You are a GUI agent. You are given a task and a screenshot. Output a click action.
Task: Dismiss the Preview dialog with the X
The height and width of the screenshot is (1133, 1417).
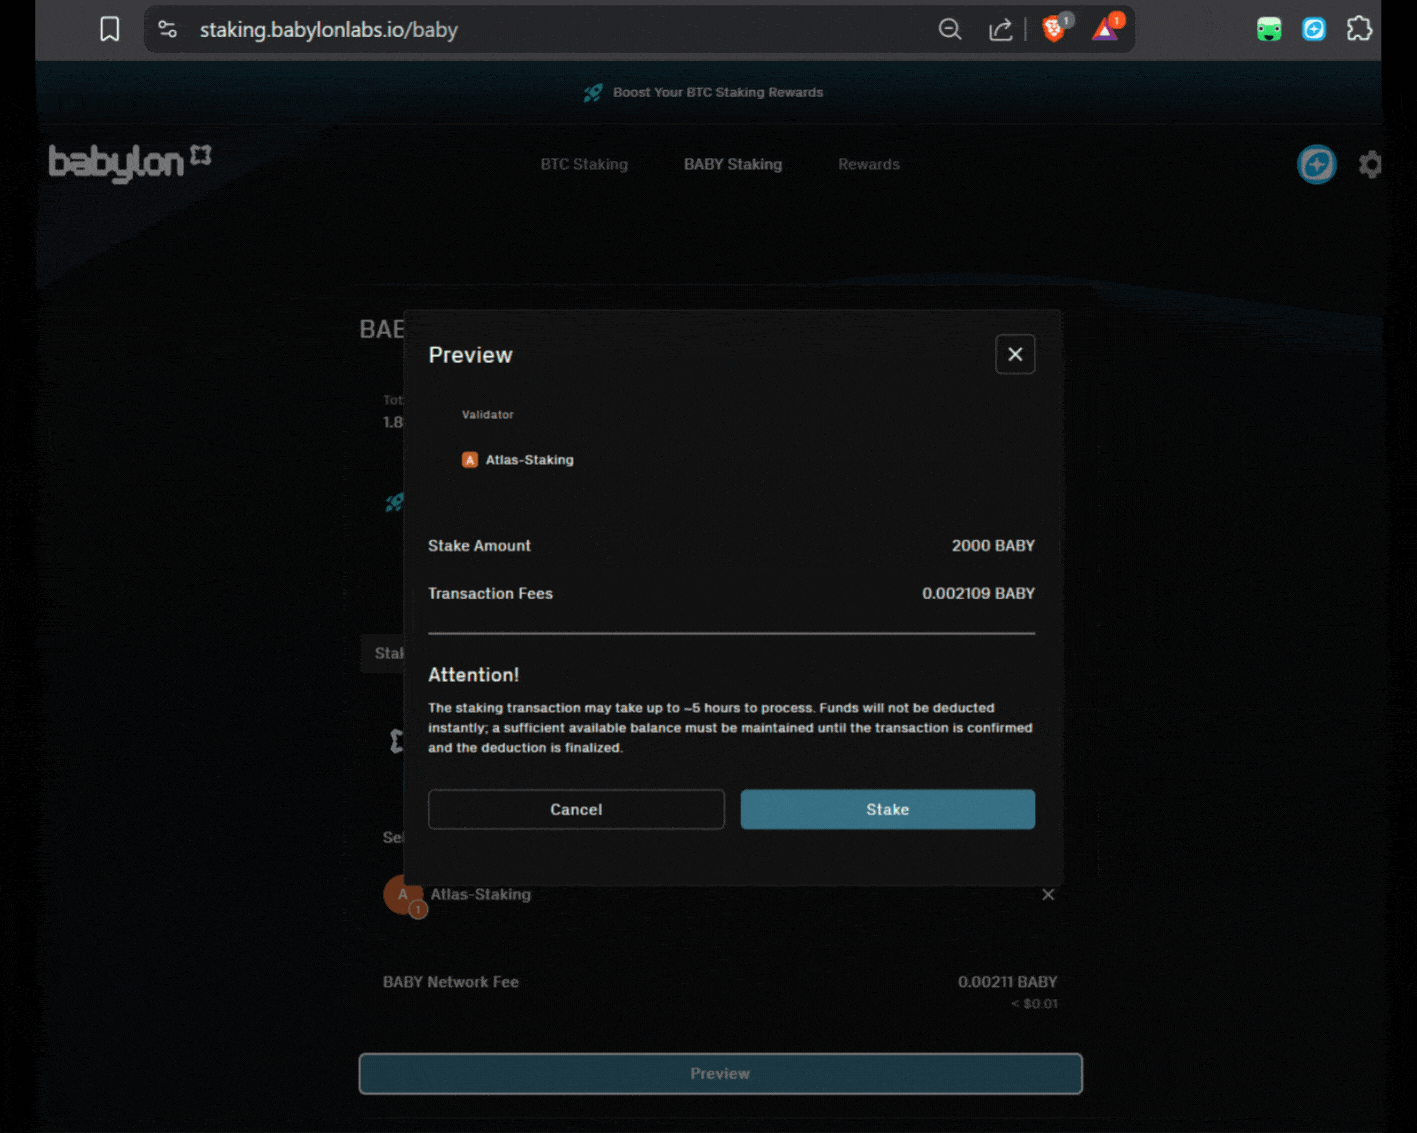1015,354
